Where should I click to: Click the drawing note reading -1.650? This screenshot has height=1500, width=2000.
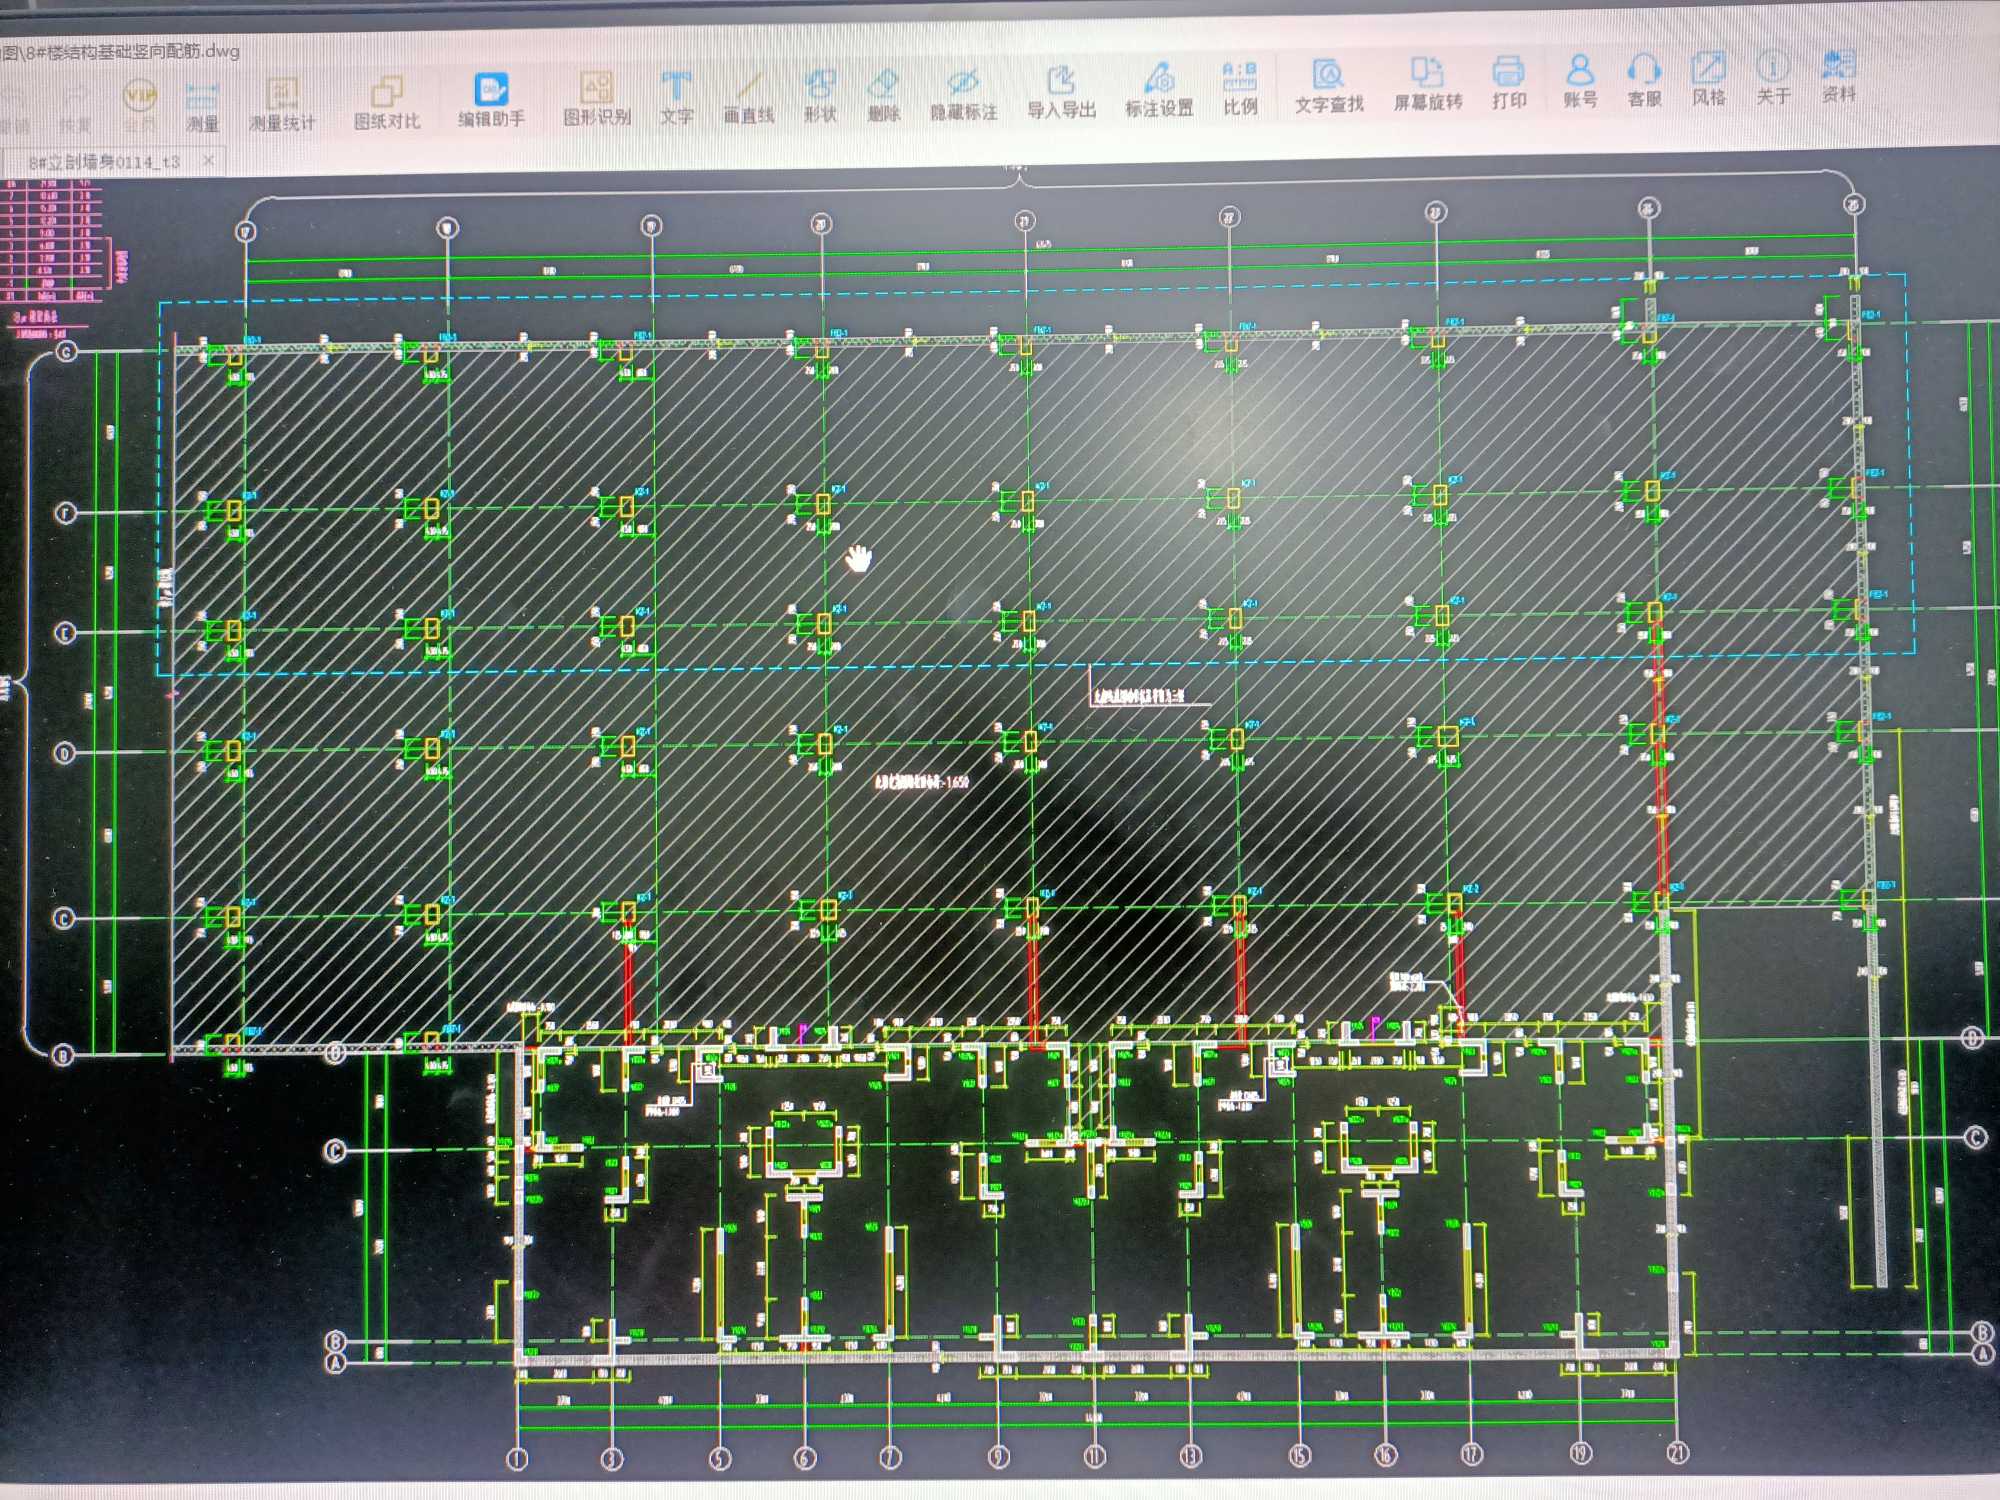coord(921,782)
